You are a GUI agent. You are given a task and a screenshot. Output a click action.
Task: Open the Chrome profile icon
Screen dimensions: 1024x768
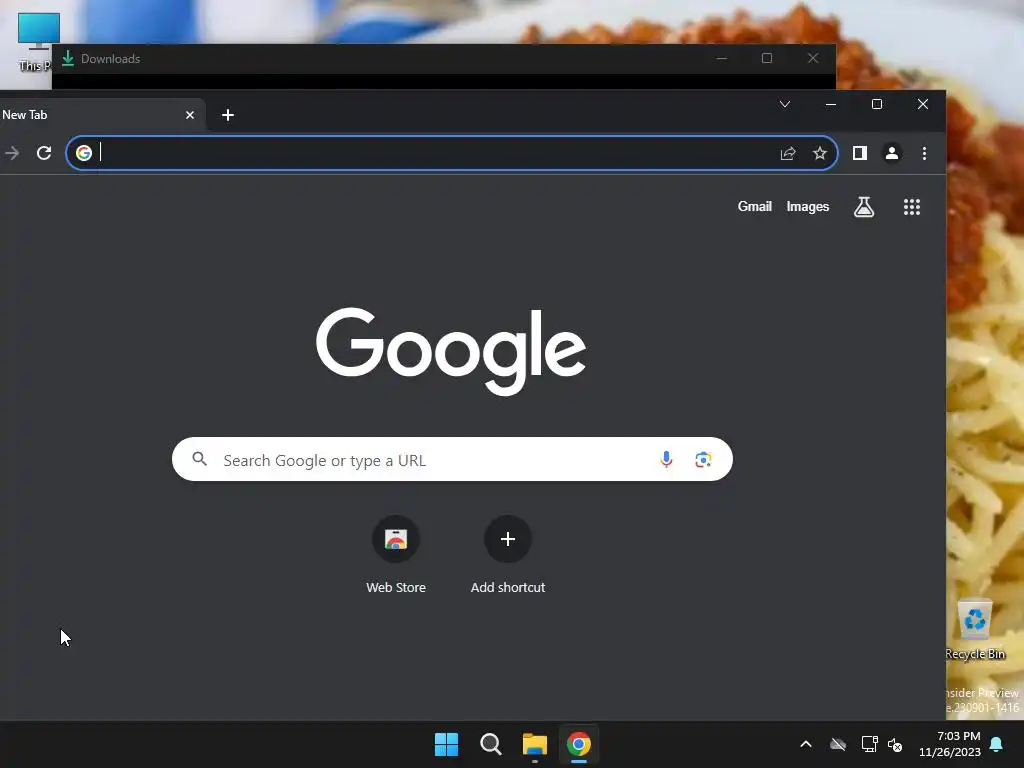point(891,153)
